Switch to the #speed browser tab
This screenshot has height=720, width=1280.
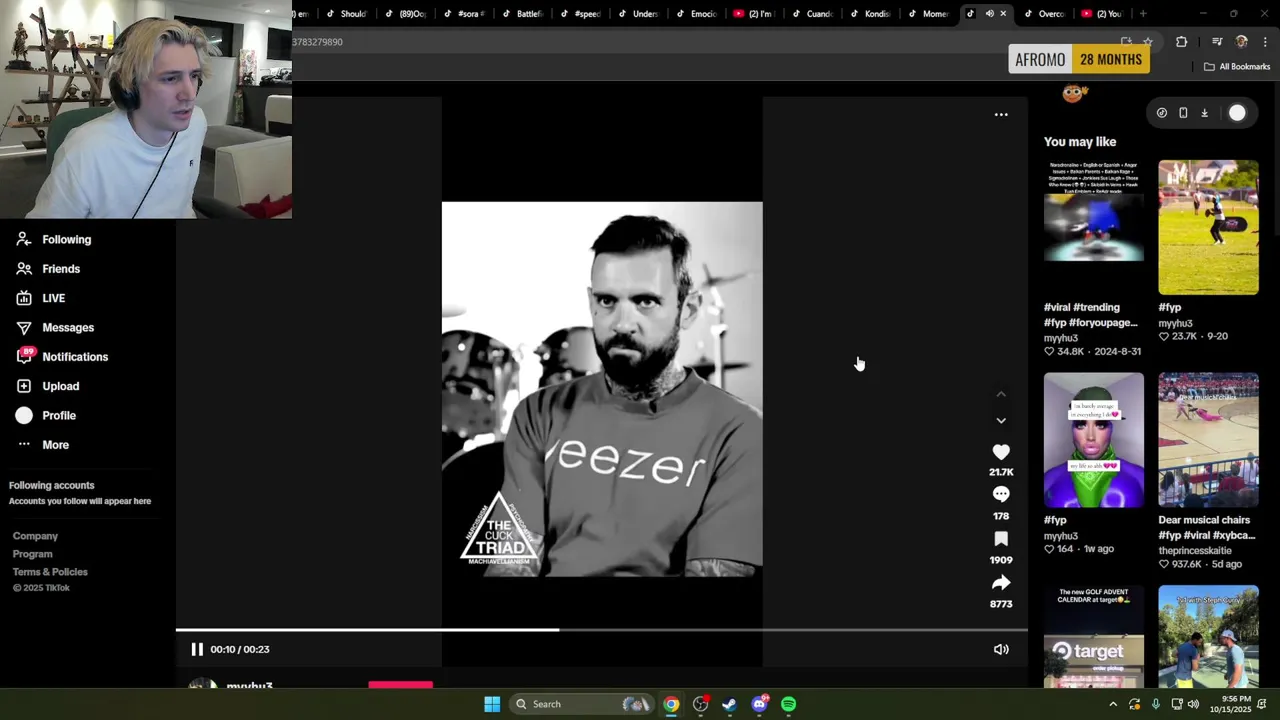(580, 14)
